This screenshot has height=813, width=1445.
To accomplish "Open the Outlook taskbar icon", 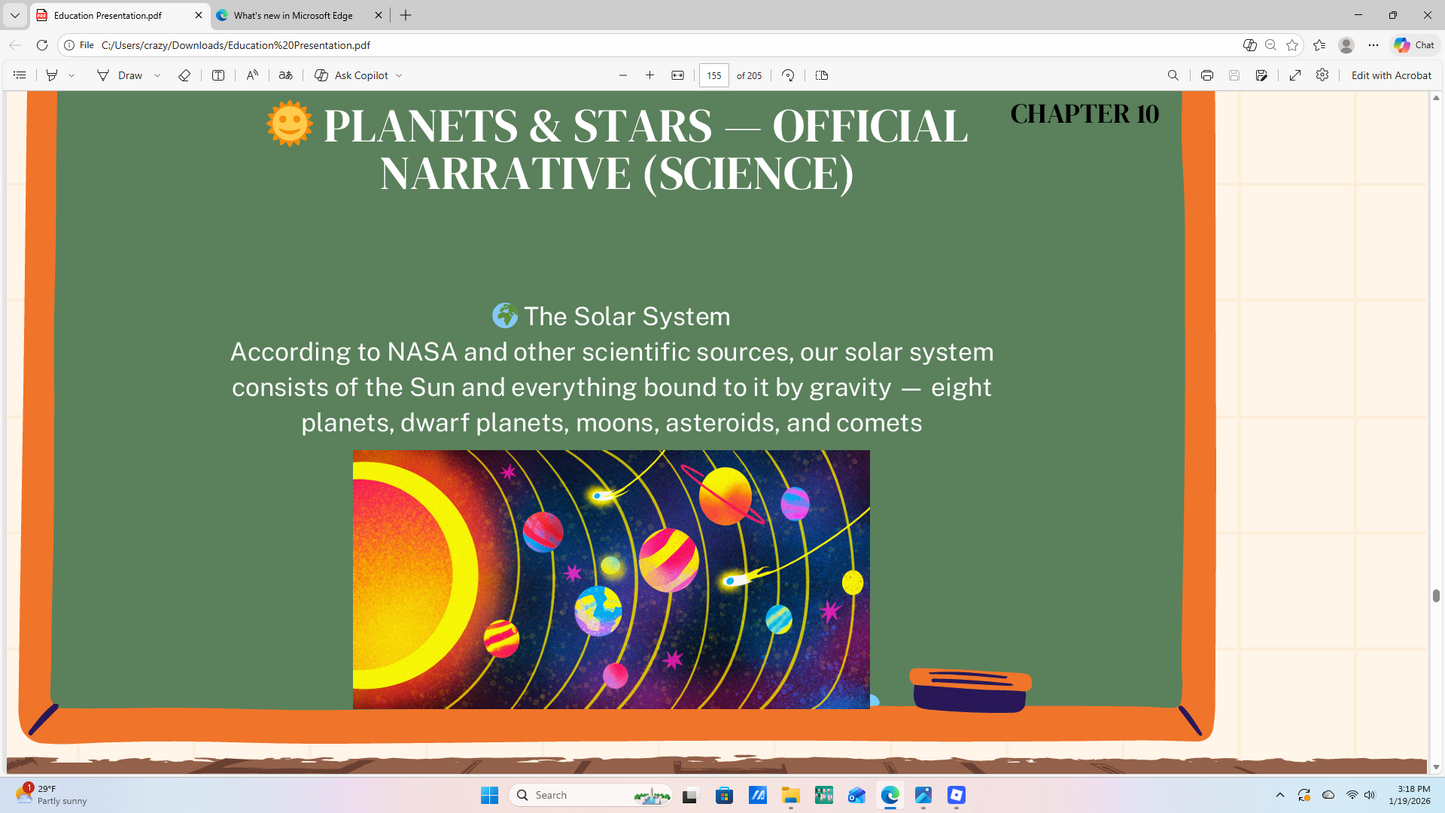I will click(x=857, y=795).
